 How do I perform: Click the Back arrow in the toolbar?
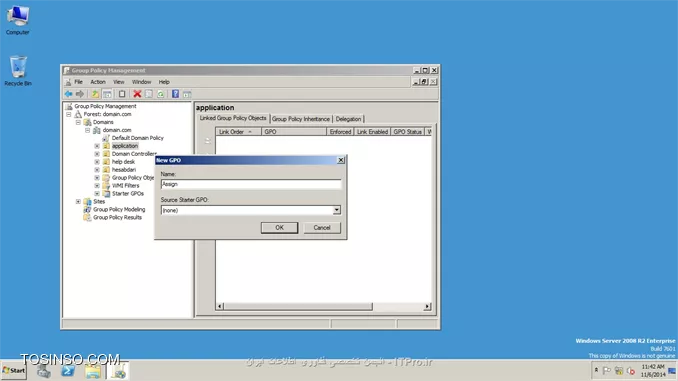68,94
